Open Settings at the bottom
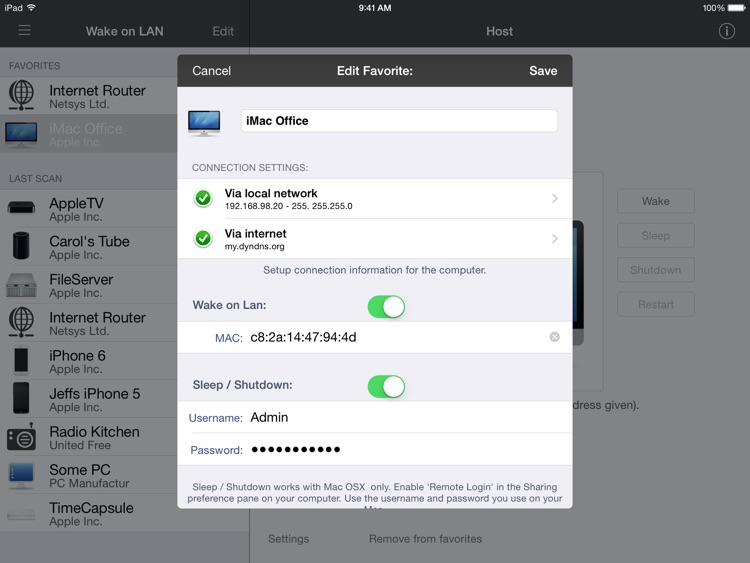This screenshot has width=750, height=563. tap(288, 539)
